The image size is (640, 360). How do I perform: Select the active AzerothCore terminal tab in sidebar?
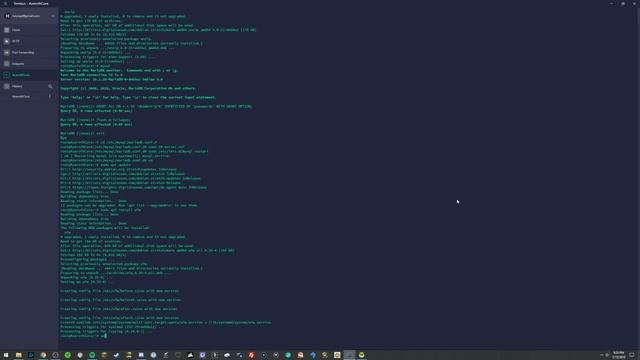[29, 75]
